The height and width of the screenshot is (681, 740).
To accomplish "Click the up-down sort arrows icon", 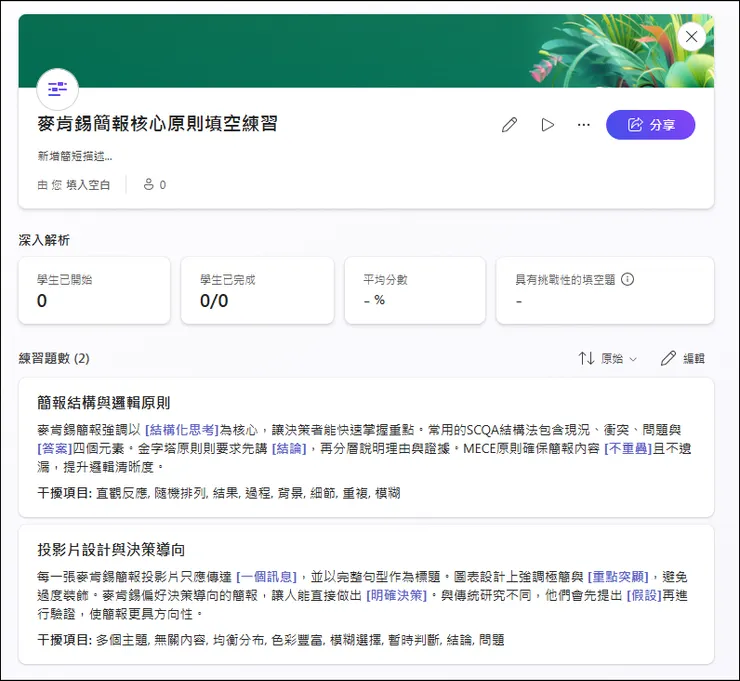I will click(x=587, y=359).
